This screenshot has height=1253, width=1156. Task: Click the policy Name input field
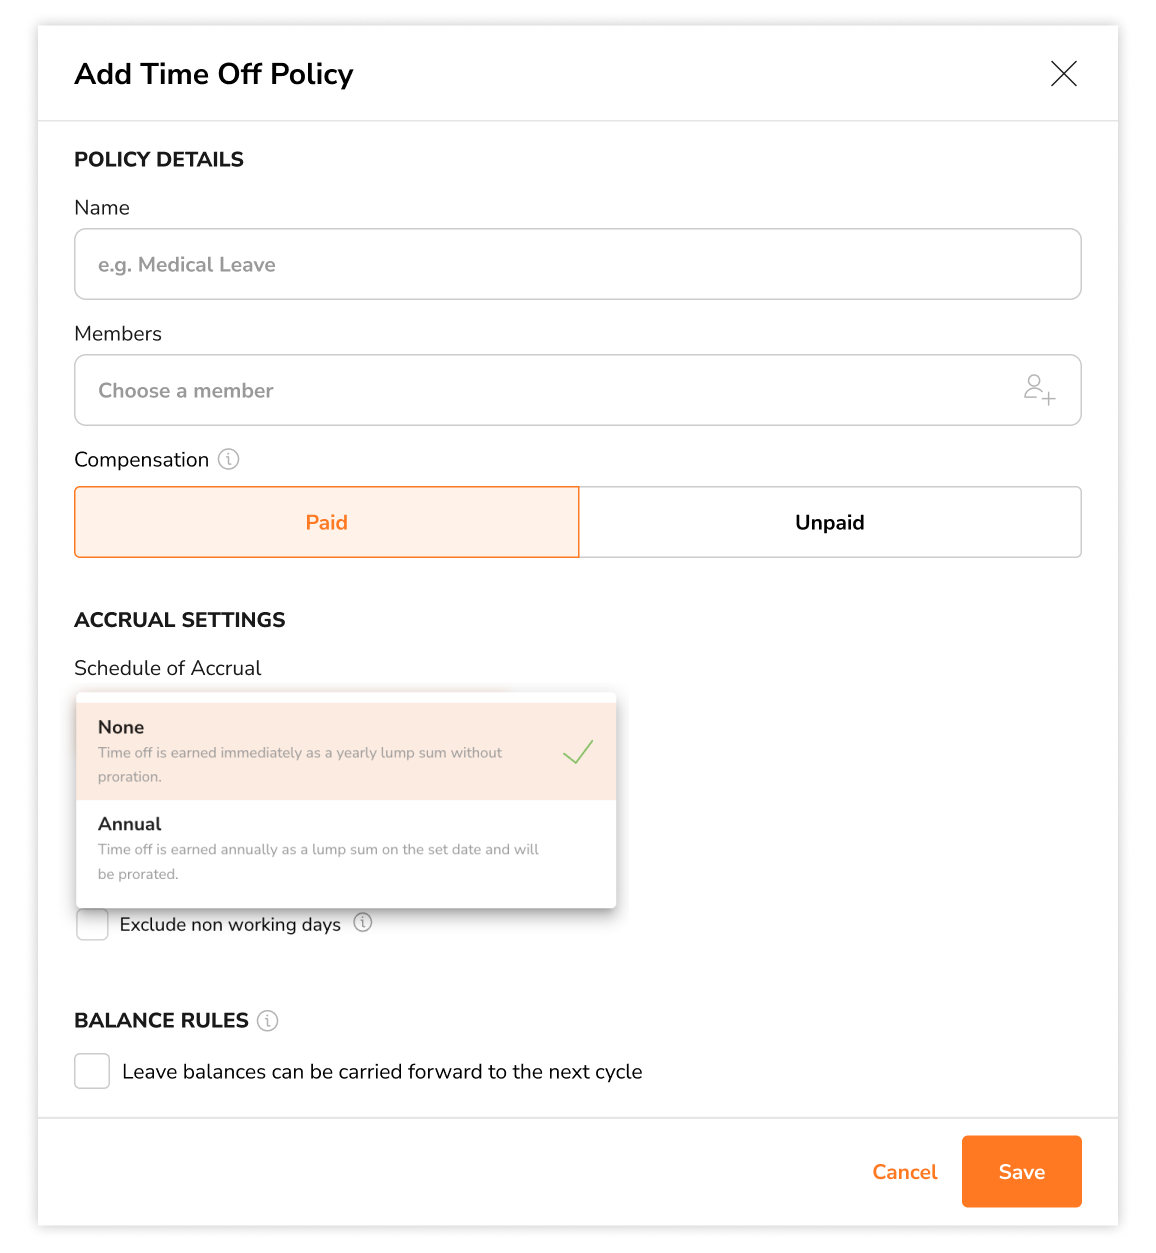tap(577, 264)
